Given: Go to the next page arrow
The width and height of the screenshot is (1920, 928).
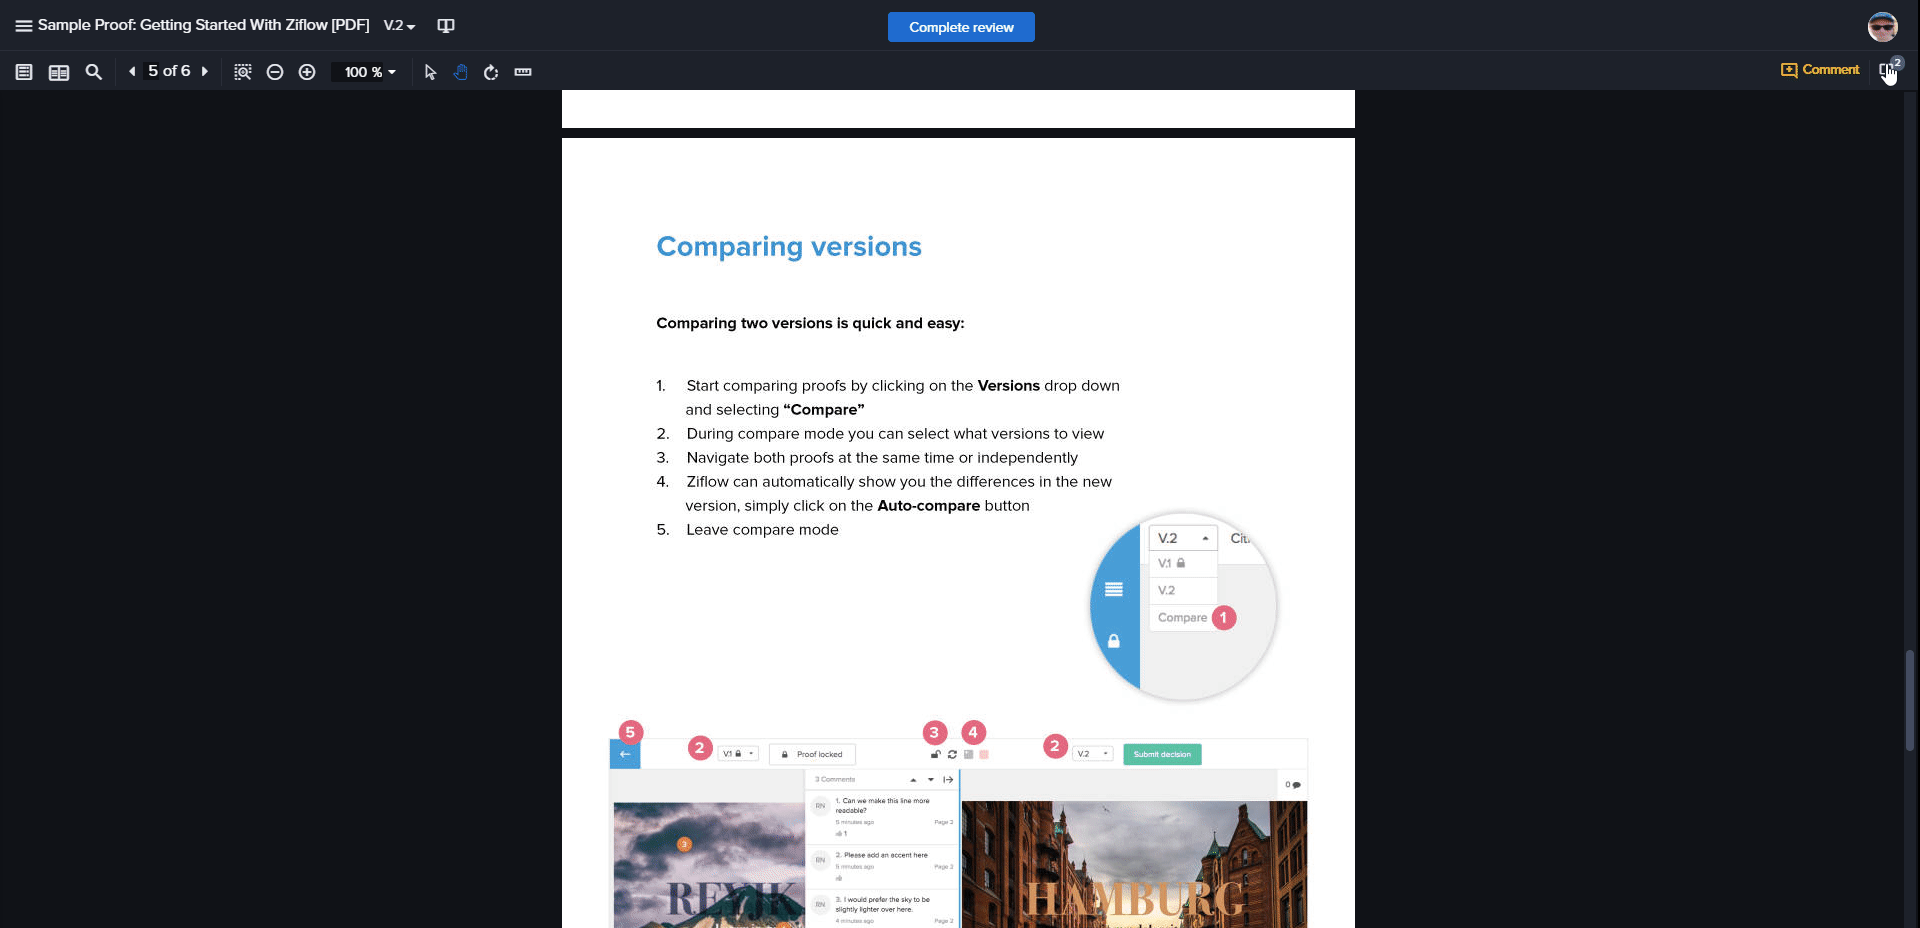Looking at the screenshot, I should [x=204, y=71].
